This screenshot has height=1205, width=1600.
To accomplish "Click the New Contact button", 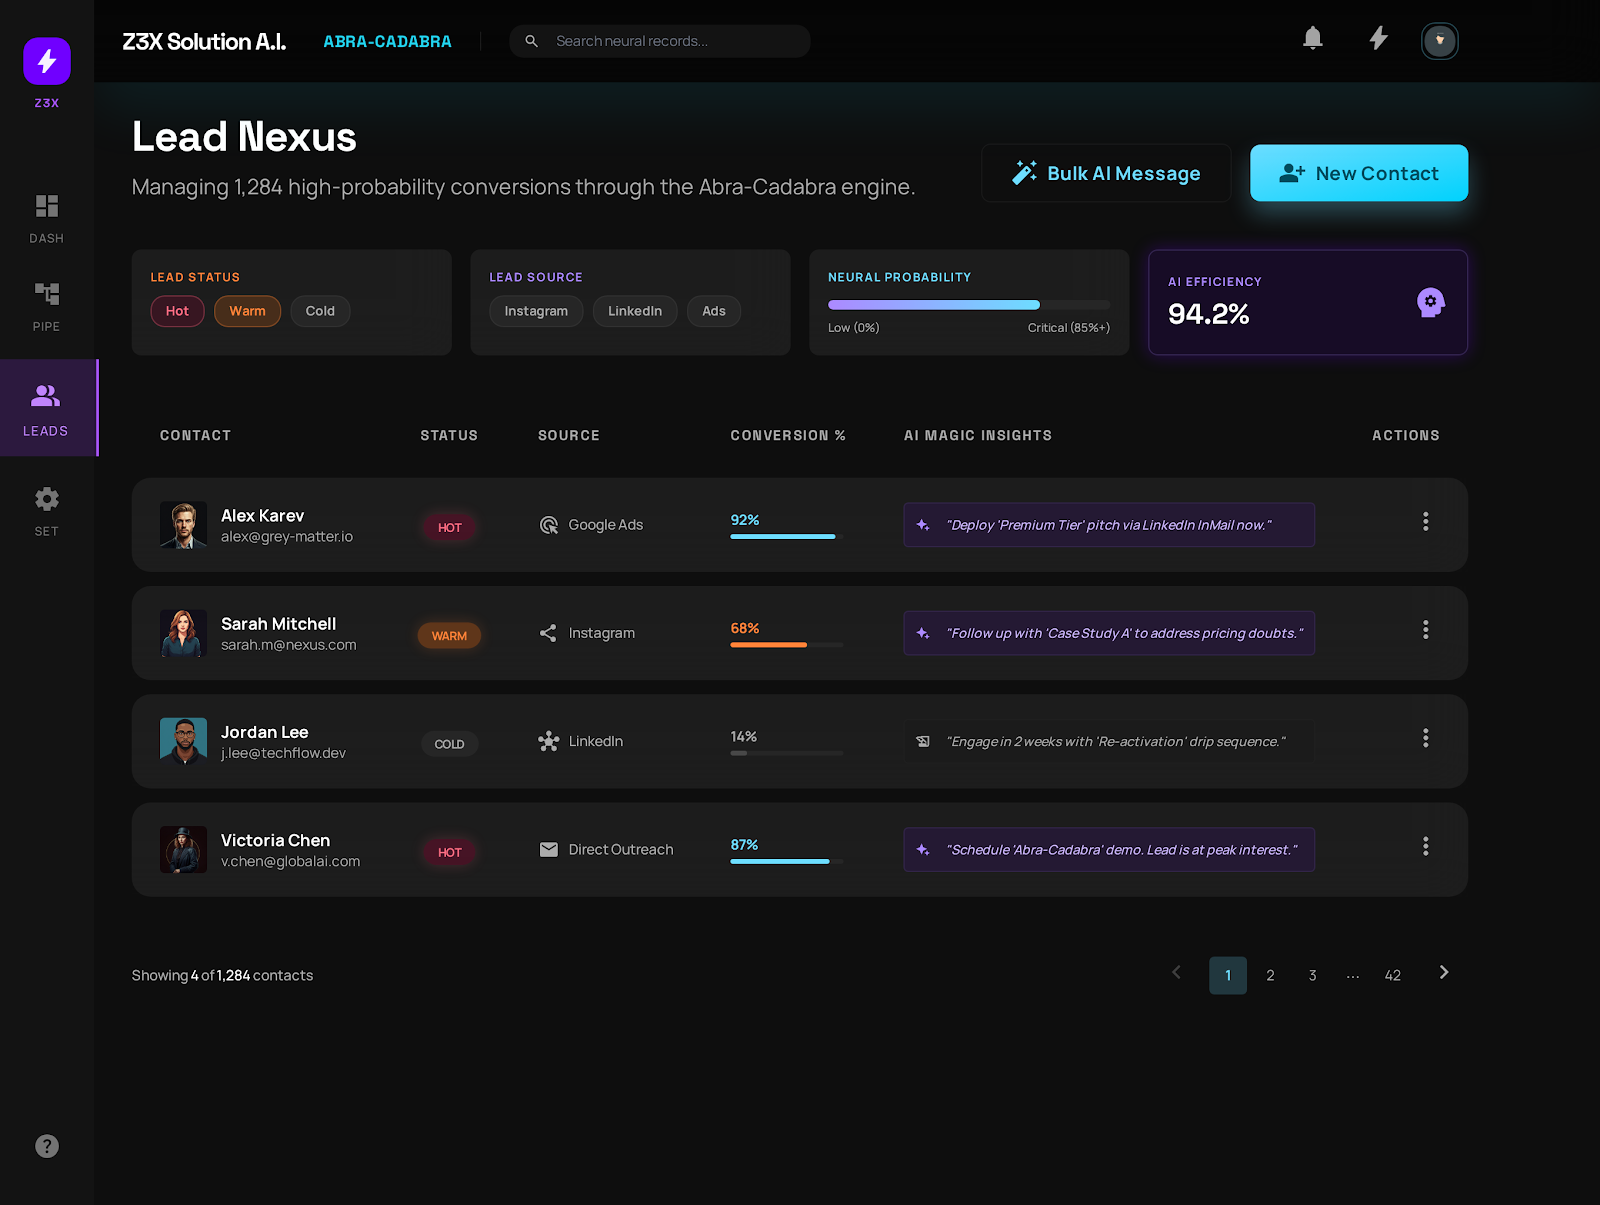I will point(1358,173).
